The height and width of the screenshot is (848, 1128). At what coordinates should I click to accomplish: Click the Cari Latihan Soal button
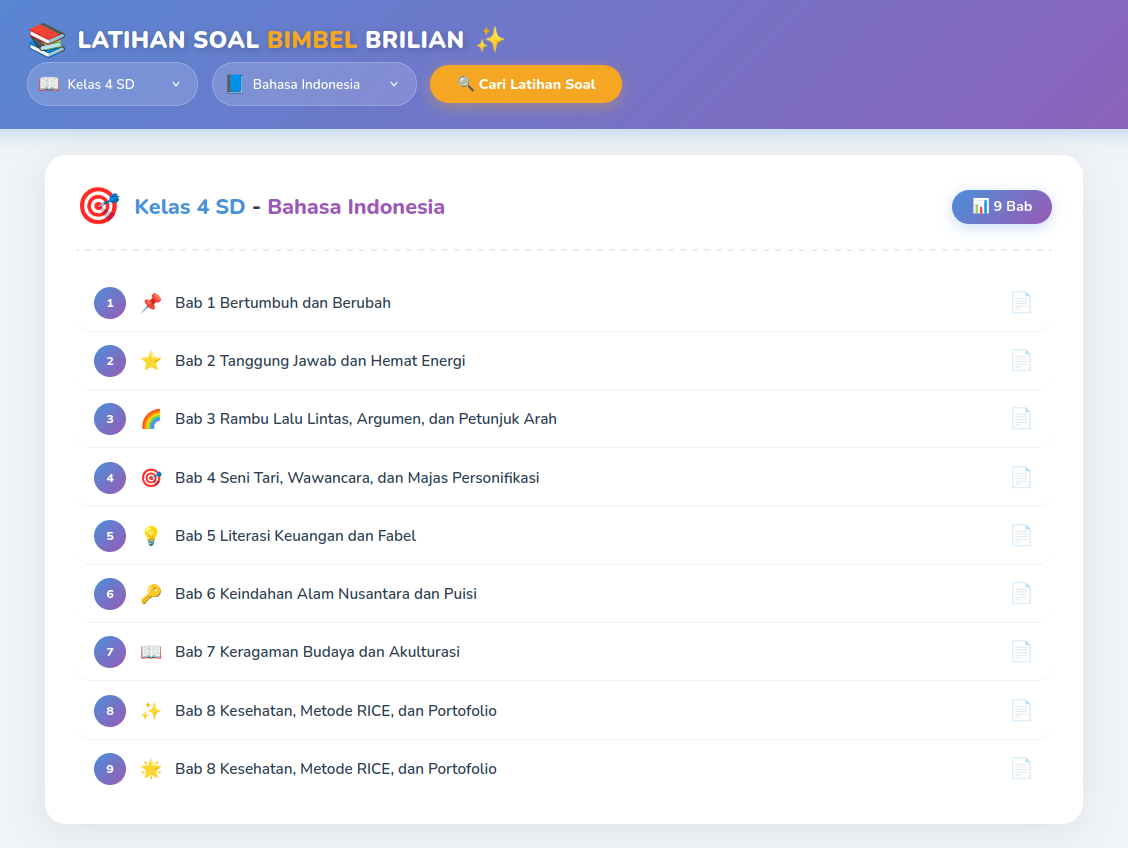click(x=526, y=84)
